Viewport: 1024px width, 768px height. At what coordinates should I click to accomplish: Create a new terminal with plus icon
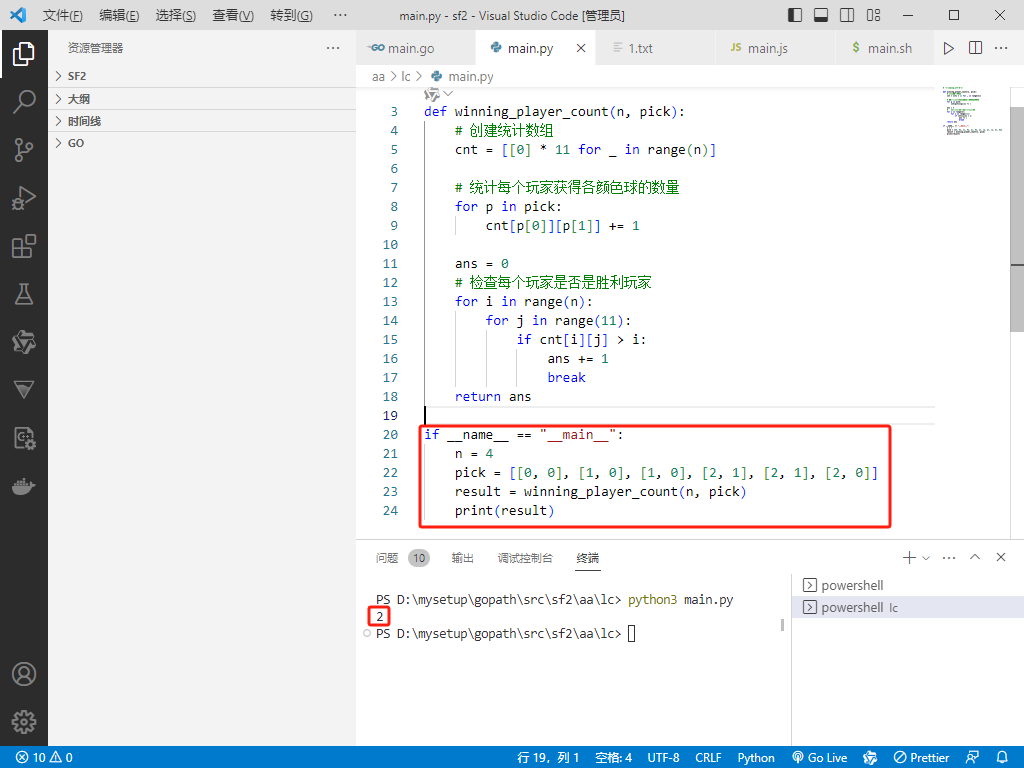(x=908, y=558)
